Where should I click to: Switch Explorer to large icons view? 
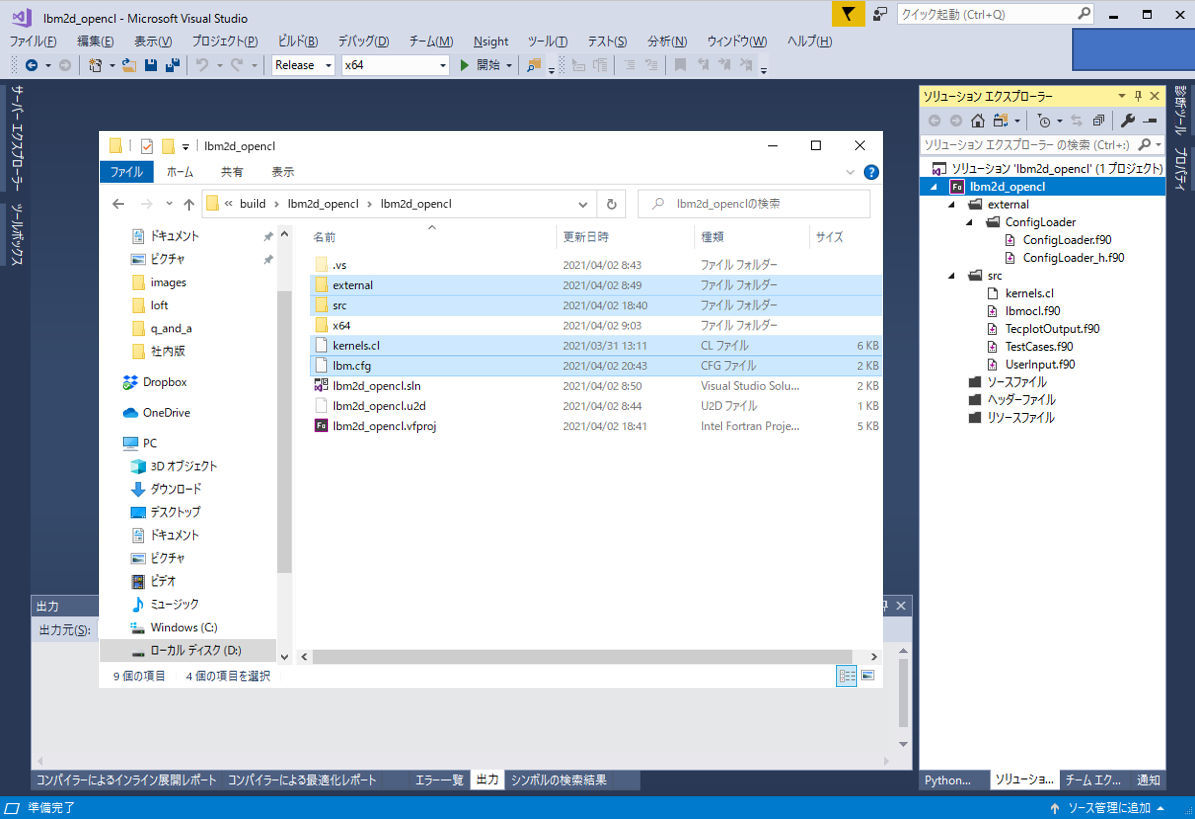click(867, 676)
